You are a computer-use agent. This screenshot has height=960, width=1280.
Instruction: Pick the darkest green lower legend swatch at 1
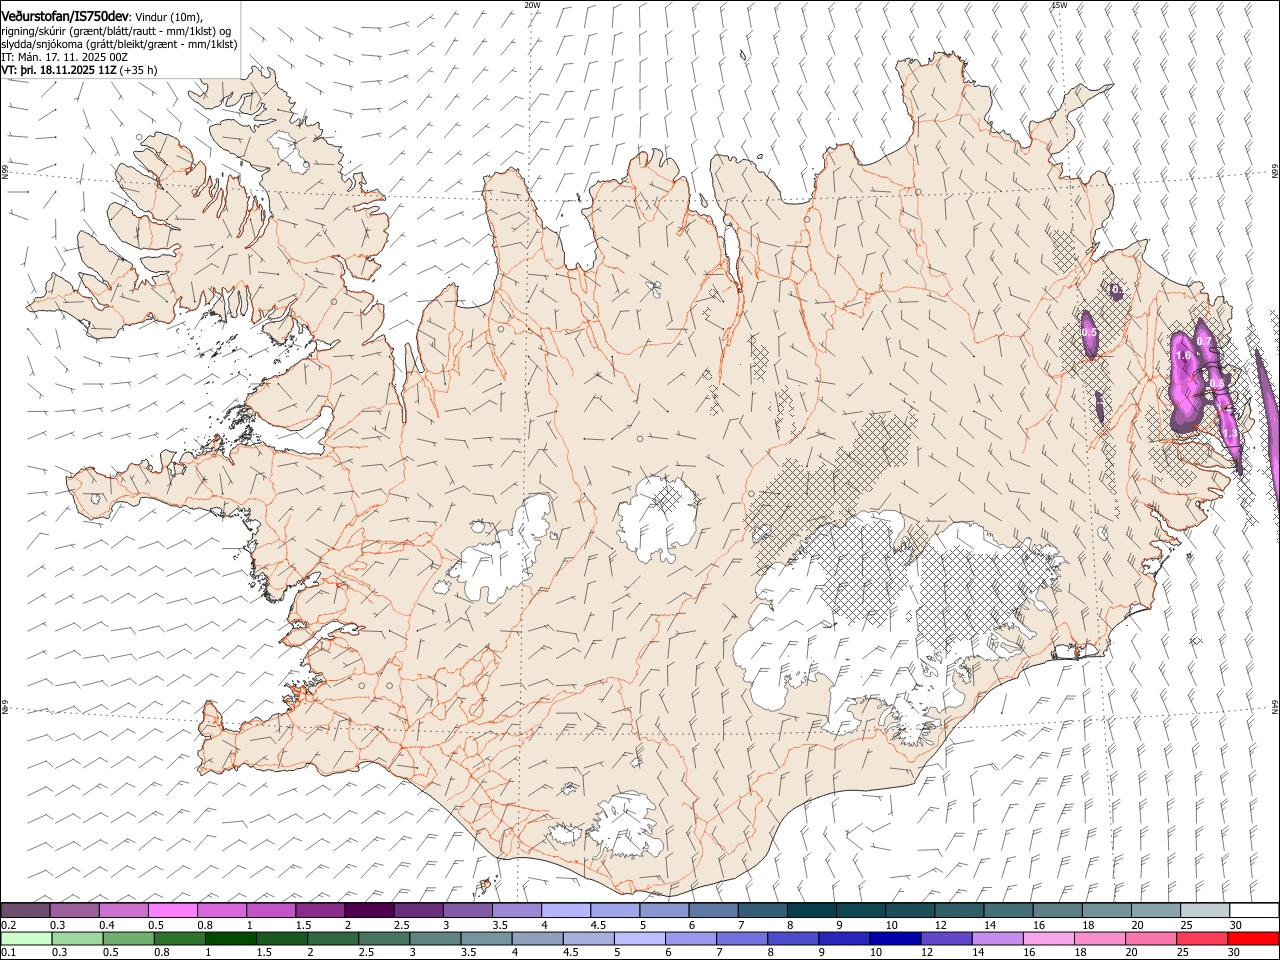point(231,939)
